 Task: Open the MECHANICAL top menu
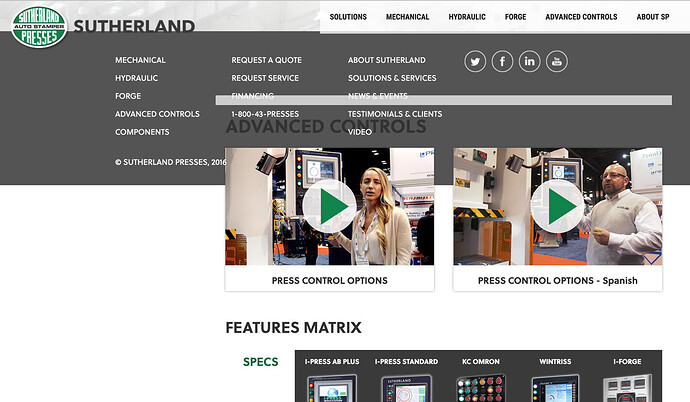click(407, 17)
